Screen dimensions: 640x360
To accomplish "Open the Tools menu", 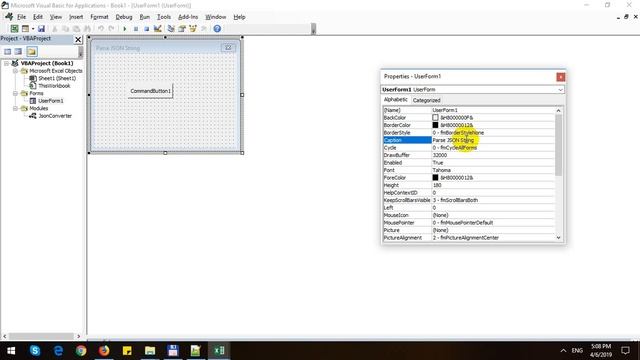I will pyautogui.click(x=164, y=17).
